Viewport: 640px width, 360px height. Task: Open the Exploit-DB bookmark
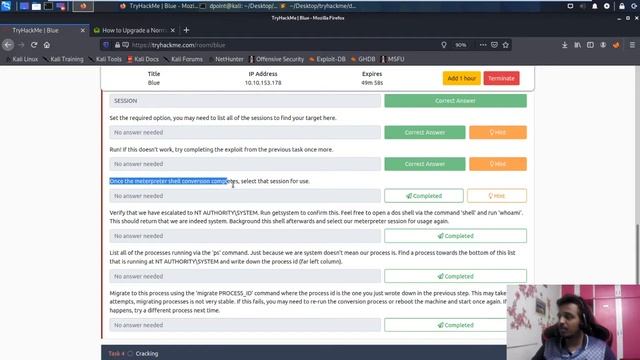click(x=327, y=59)
